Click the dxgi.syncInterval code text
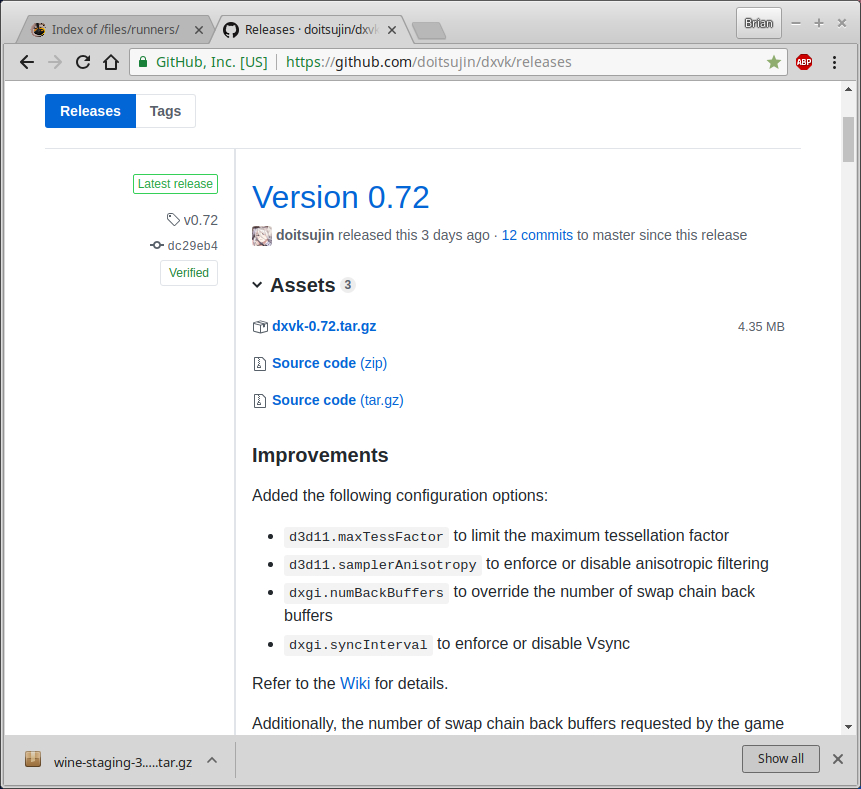The width and height of the screenshot is (861, 789). [358, 645]
